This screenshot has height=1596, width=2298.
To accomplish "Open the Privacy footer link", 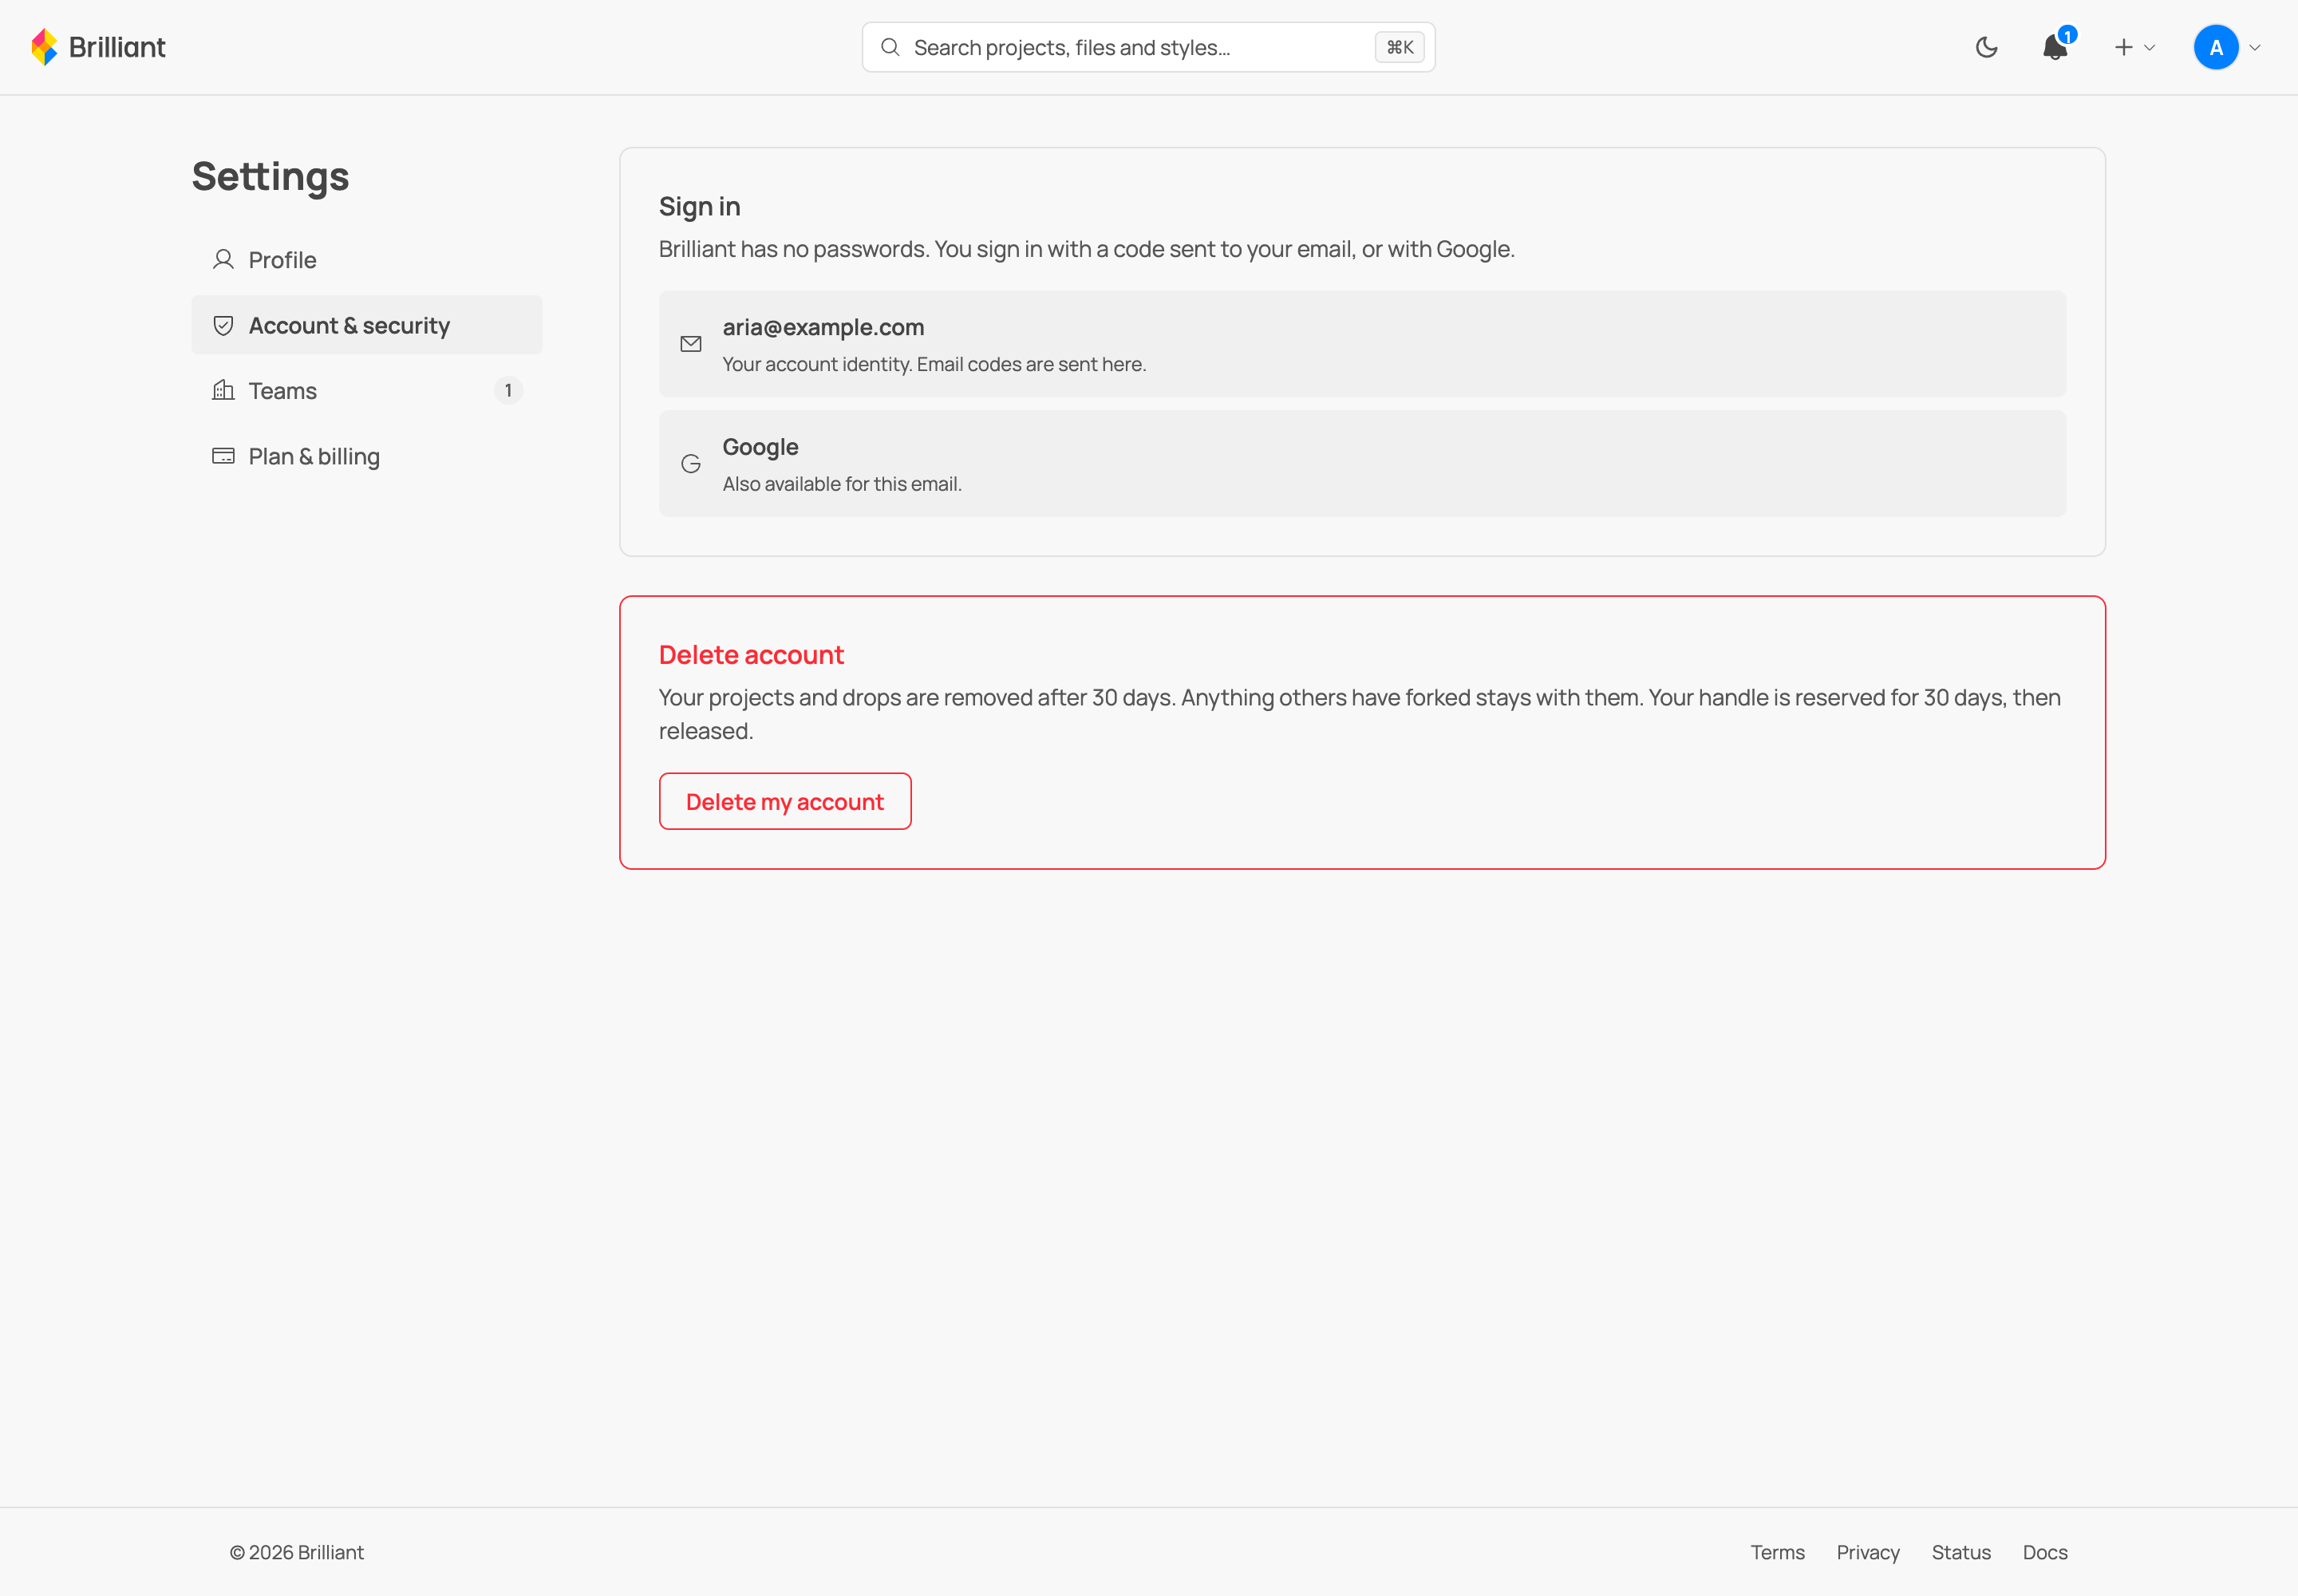I will [1867, 1552].
